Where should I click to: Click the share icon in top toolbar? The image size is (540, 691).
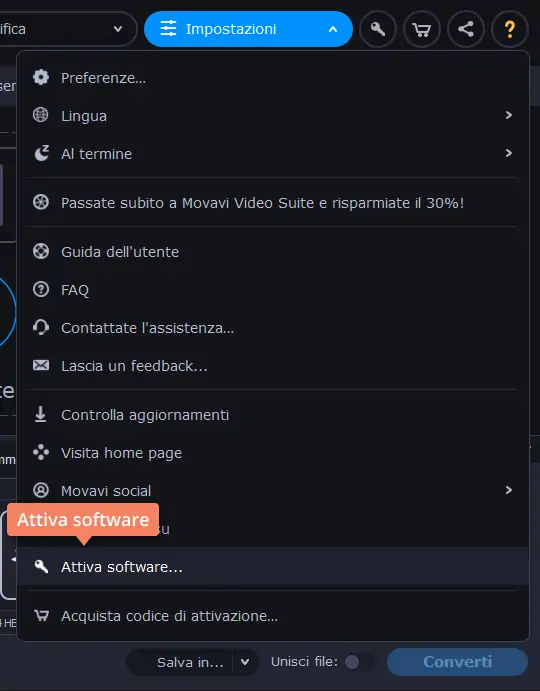coord(466,30)
